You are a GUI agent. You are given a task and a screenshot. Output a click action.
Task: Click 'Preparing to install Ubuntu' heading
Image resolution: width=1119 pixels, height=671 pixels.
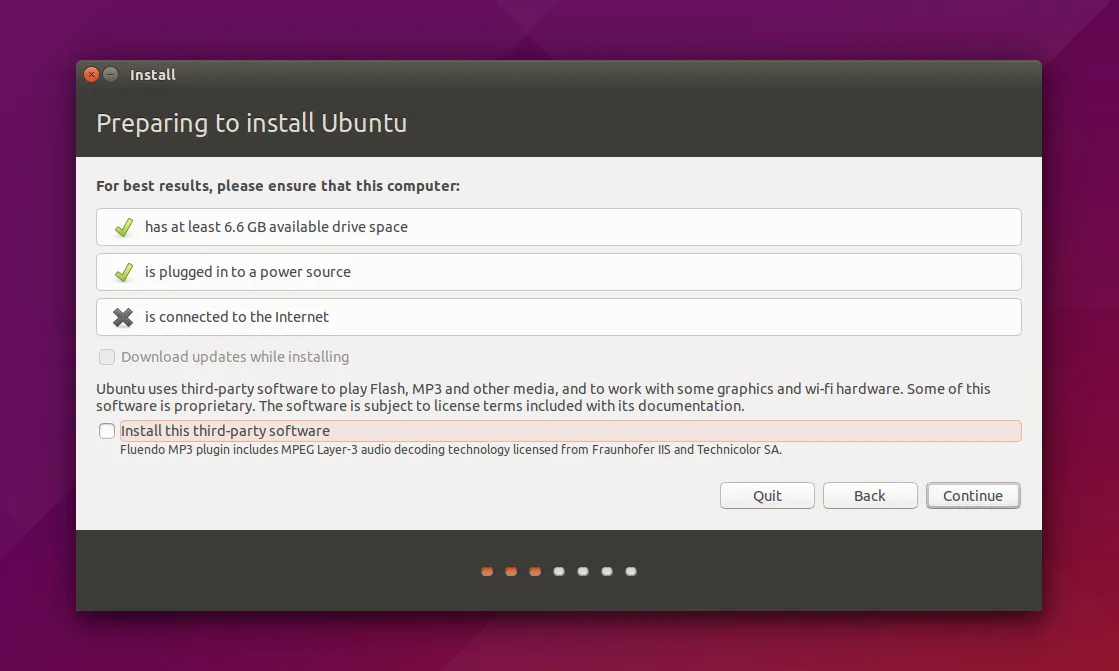pyautogui.click(x=252, y=123)
